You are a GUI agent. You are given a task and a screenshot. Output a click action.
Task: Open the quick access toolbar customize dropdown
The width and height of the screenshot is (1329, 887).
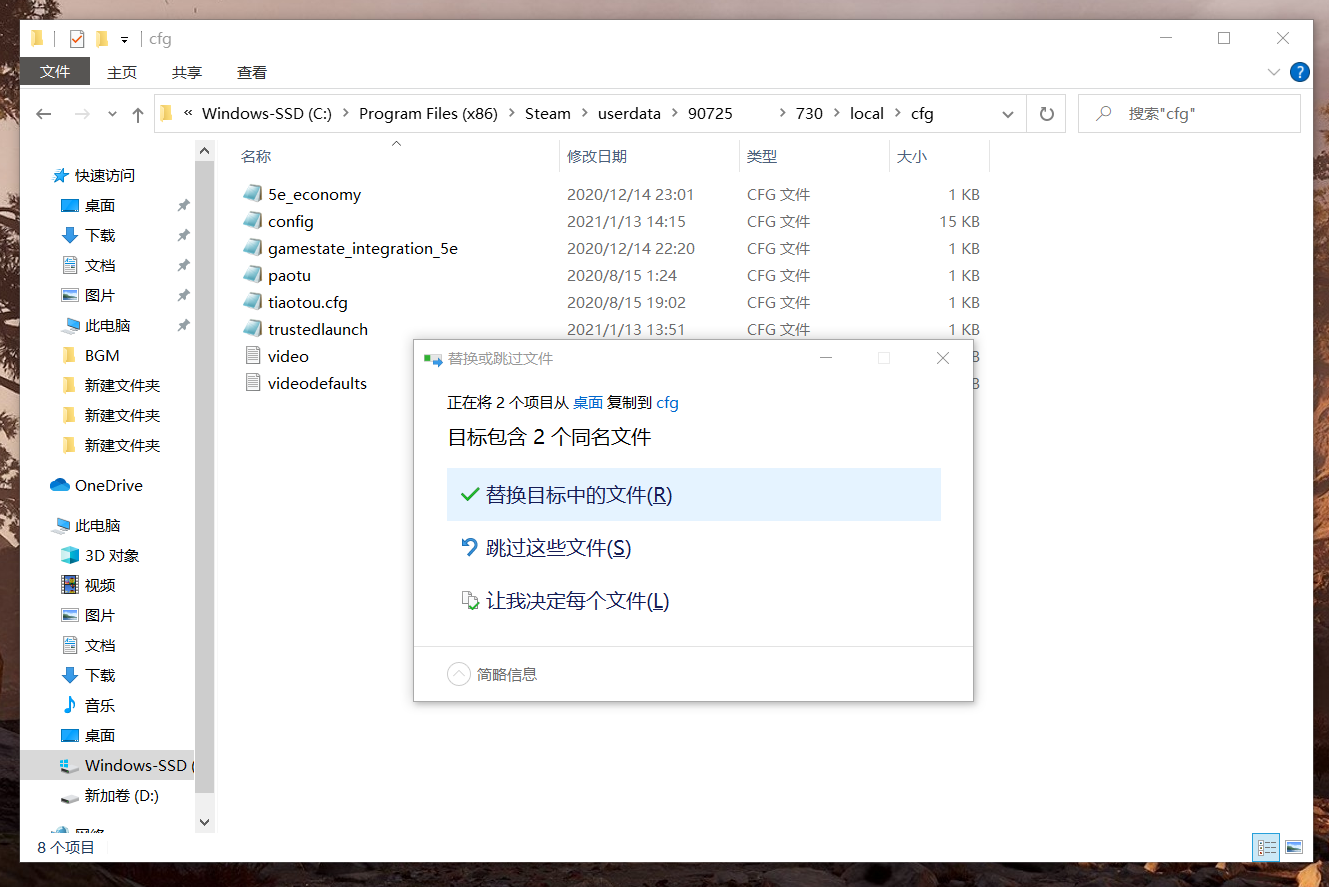(123, 38)
